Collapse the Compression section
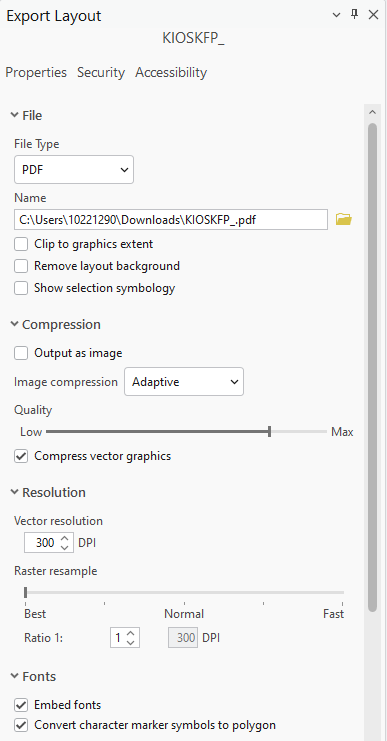This screenshot has height=741, width=387. 15,324
